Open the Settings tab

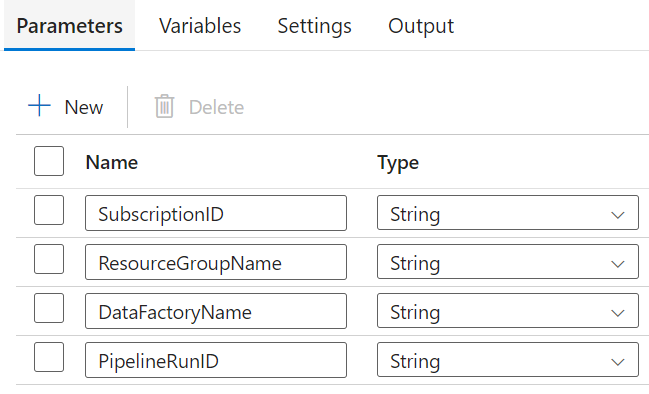click(315, 26)
